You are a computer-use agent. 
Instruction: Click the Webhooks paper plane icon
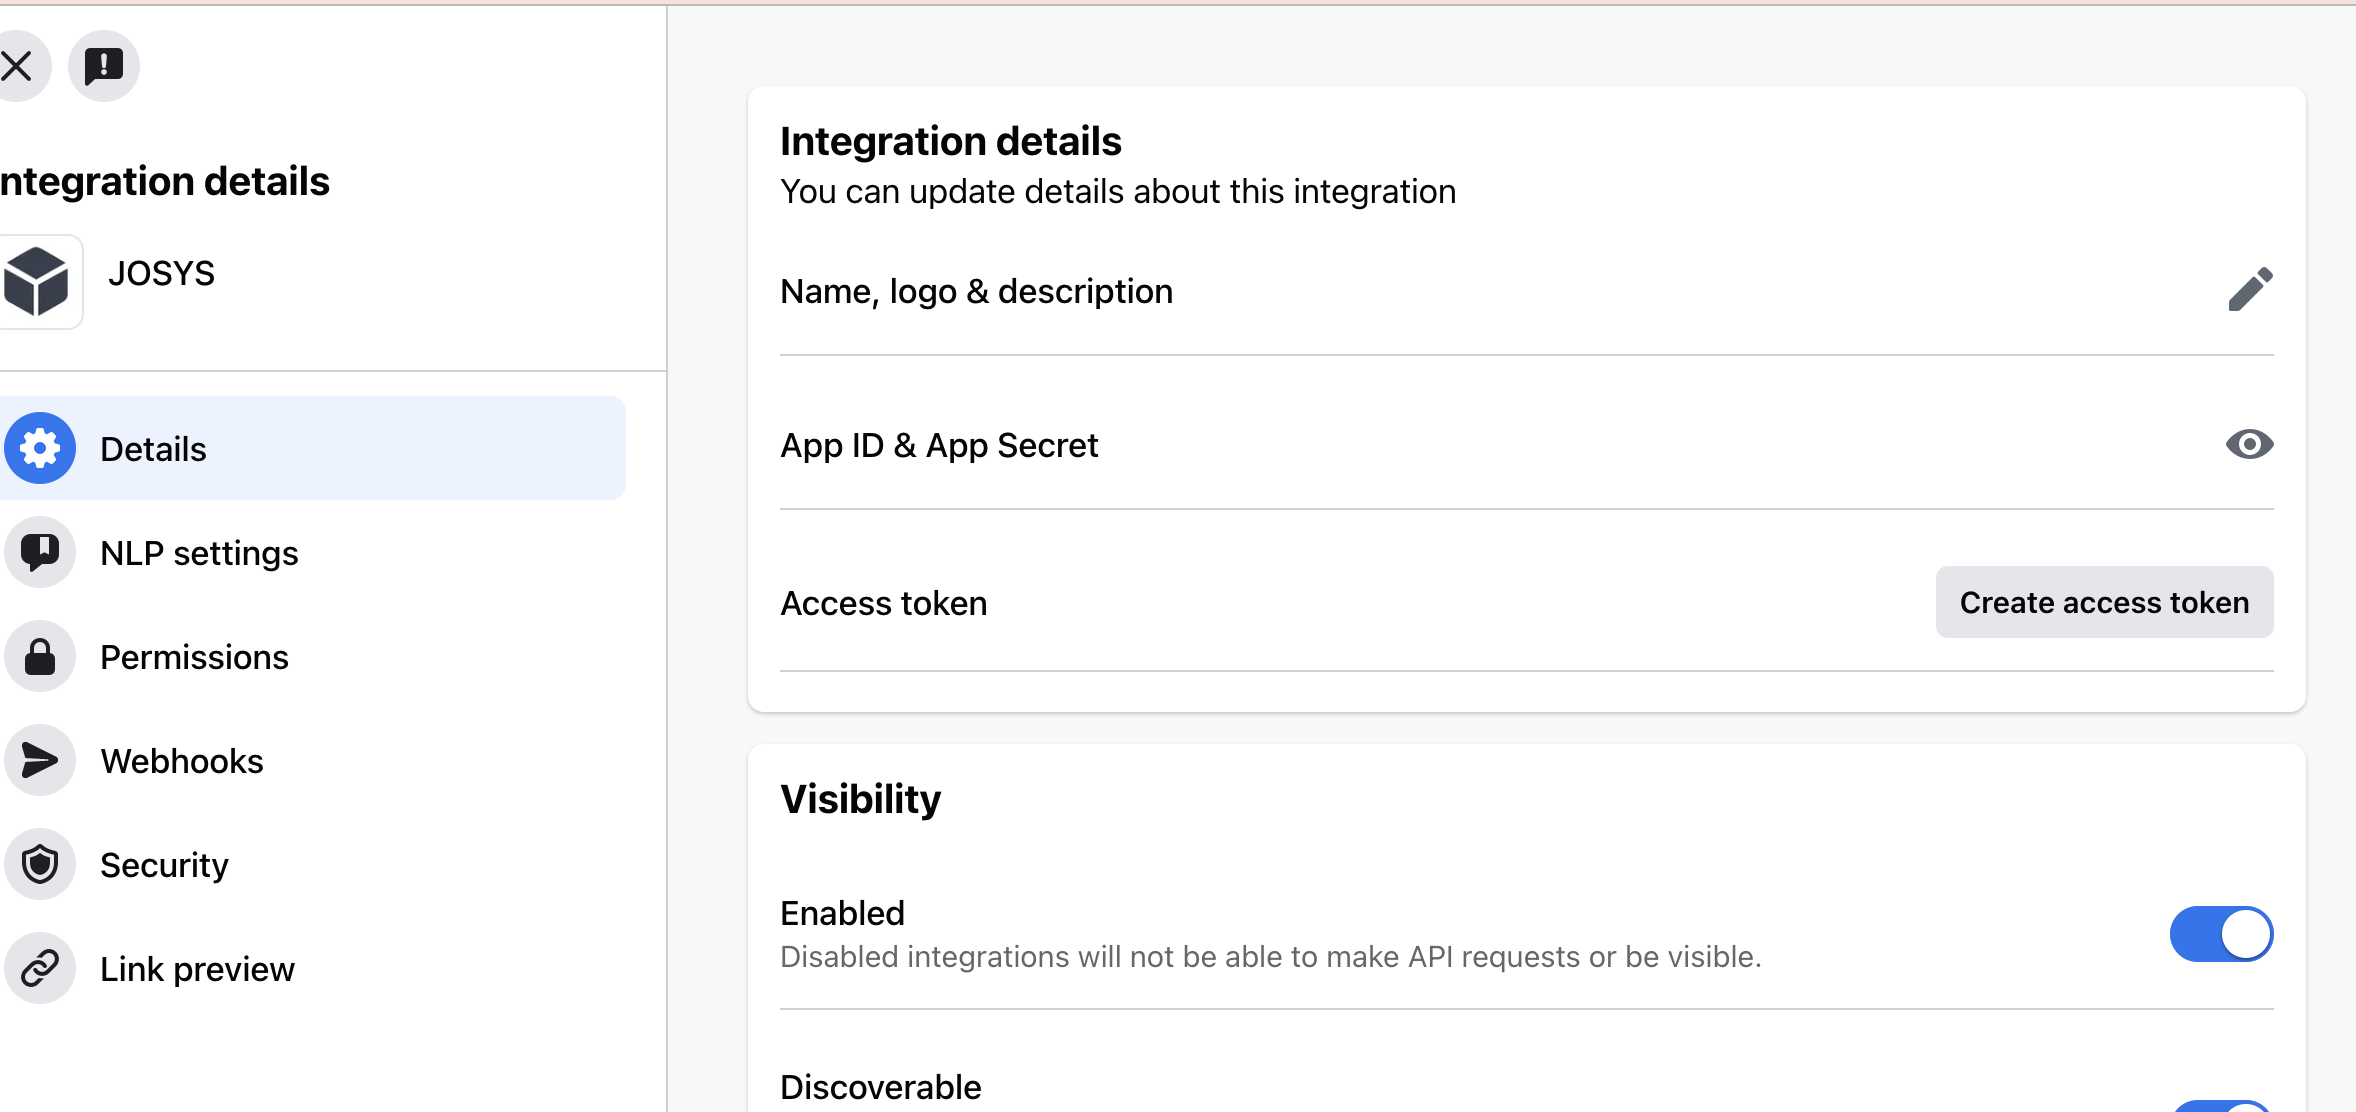(40, 761)
